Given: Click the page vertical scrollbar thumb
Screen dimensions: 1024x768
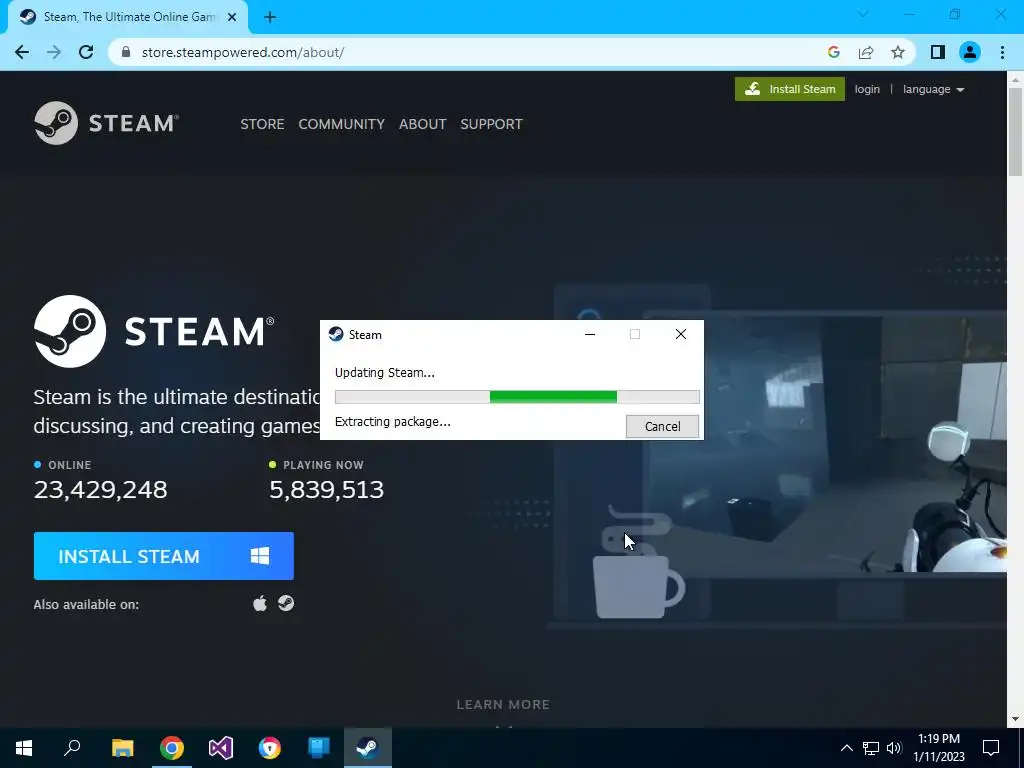Looking at the screenshot, I should [x=1015, y=131].
